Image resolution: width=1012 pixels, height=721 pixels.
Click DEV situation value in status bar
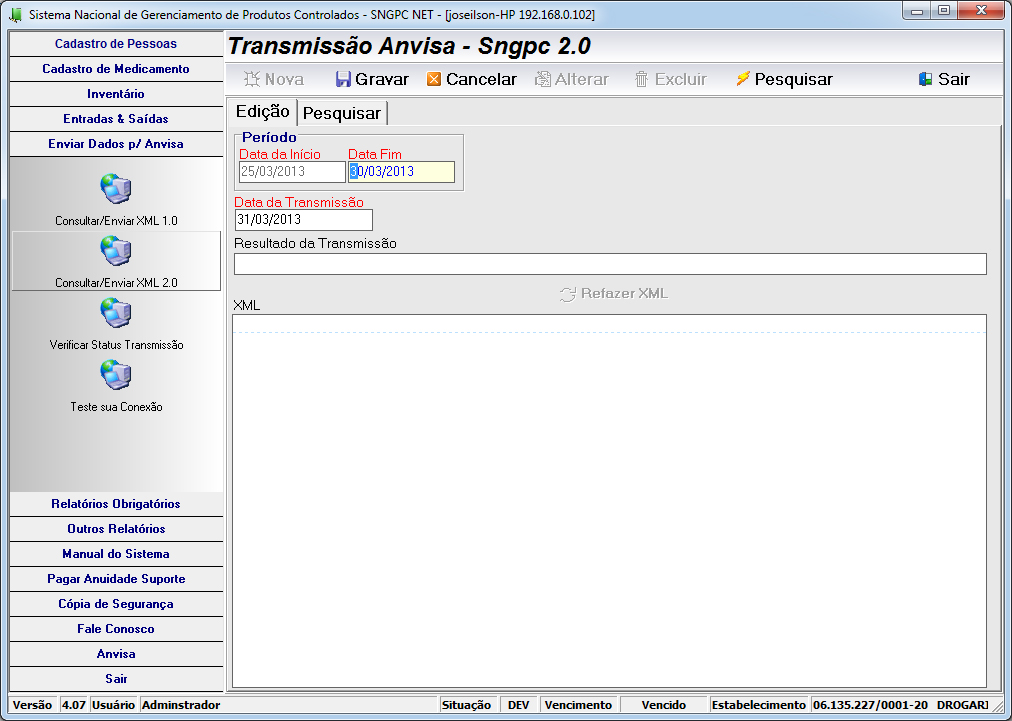pyautogui.click(x=518, y=705)
